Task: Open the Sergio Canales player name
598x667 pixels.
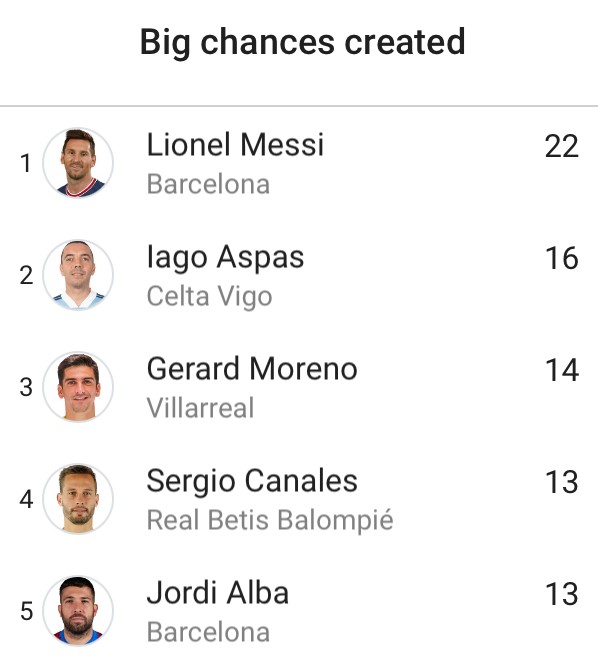Action: pos(252,482)
